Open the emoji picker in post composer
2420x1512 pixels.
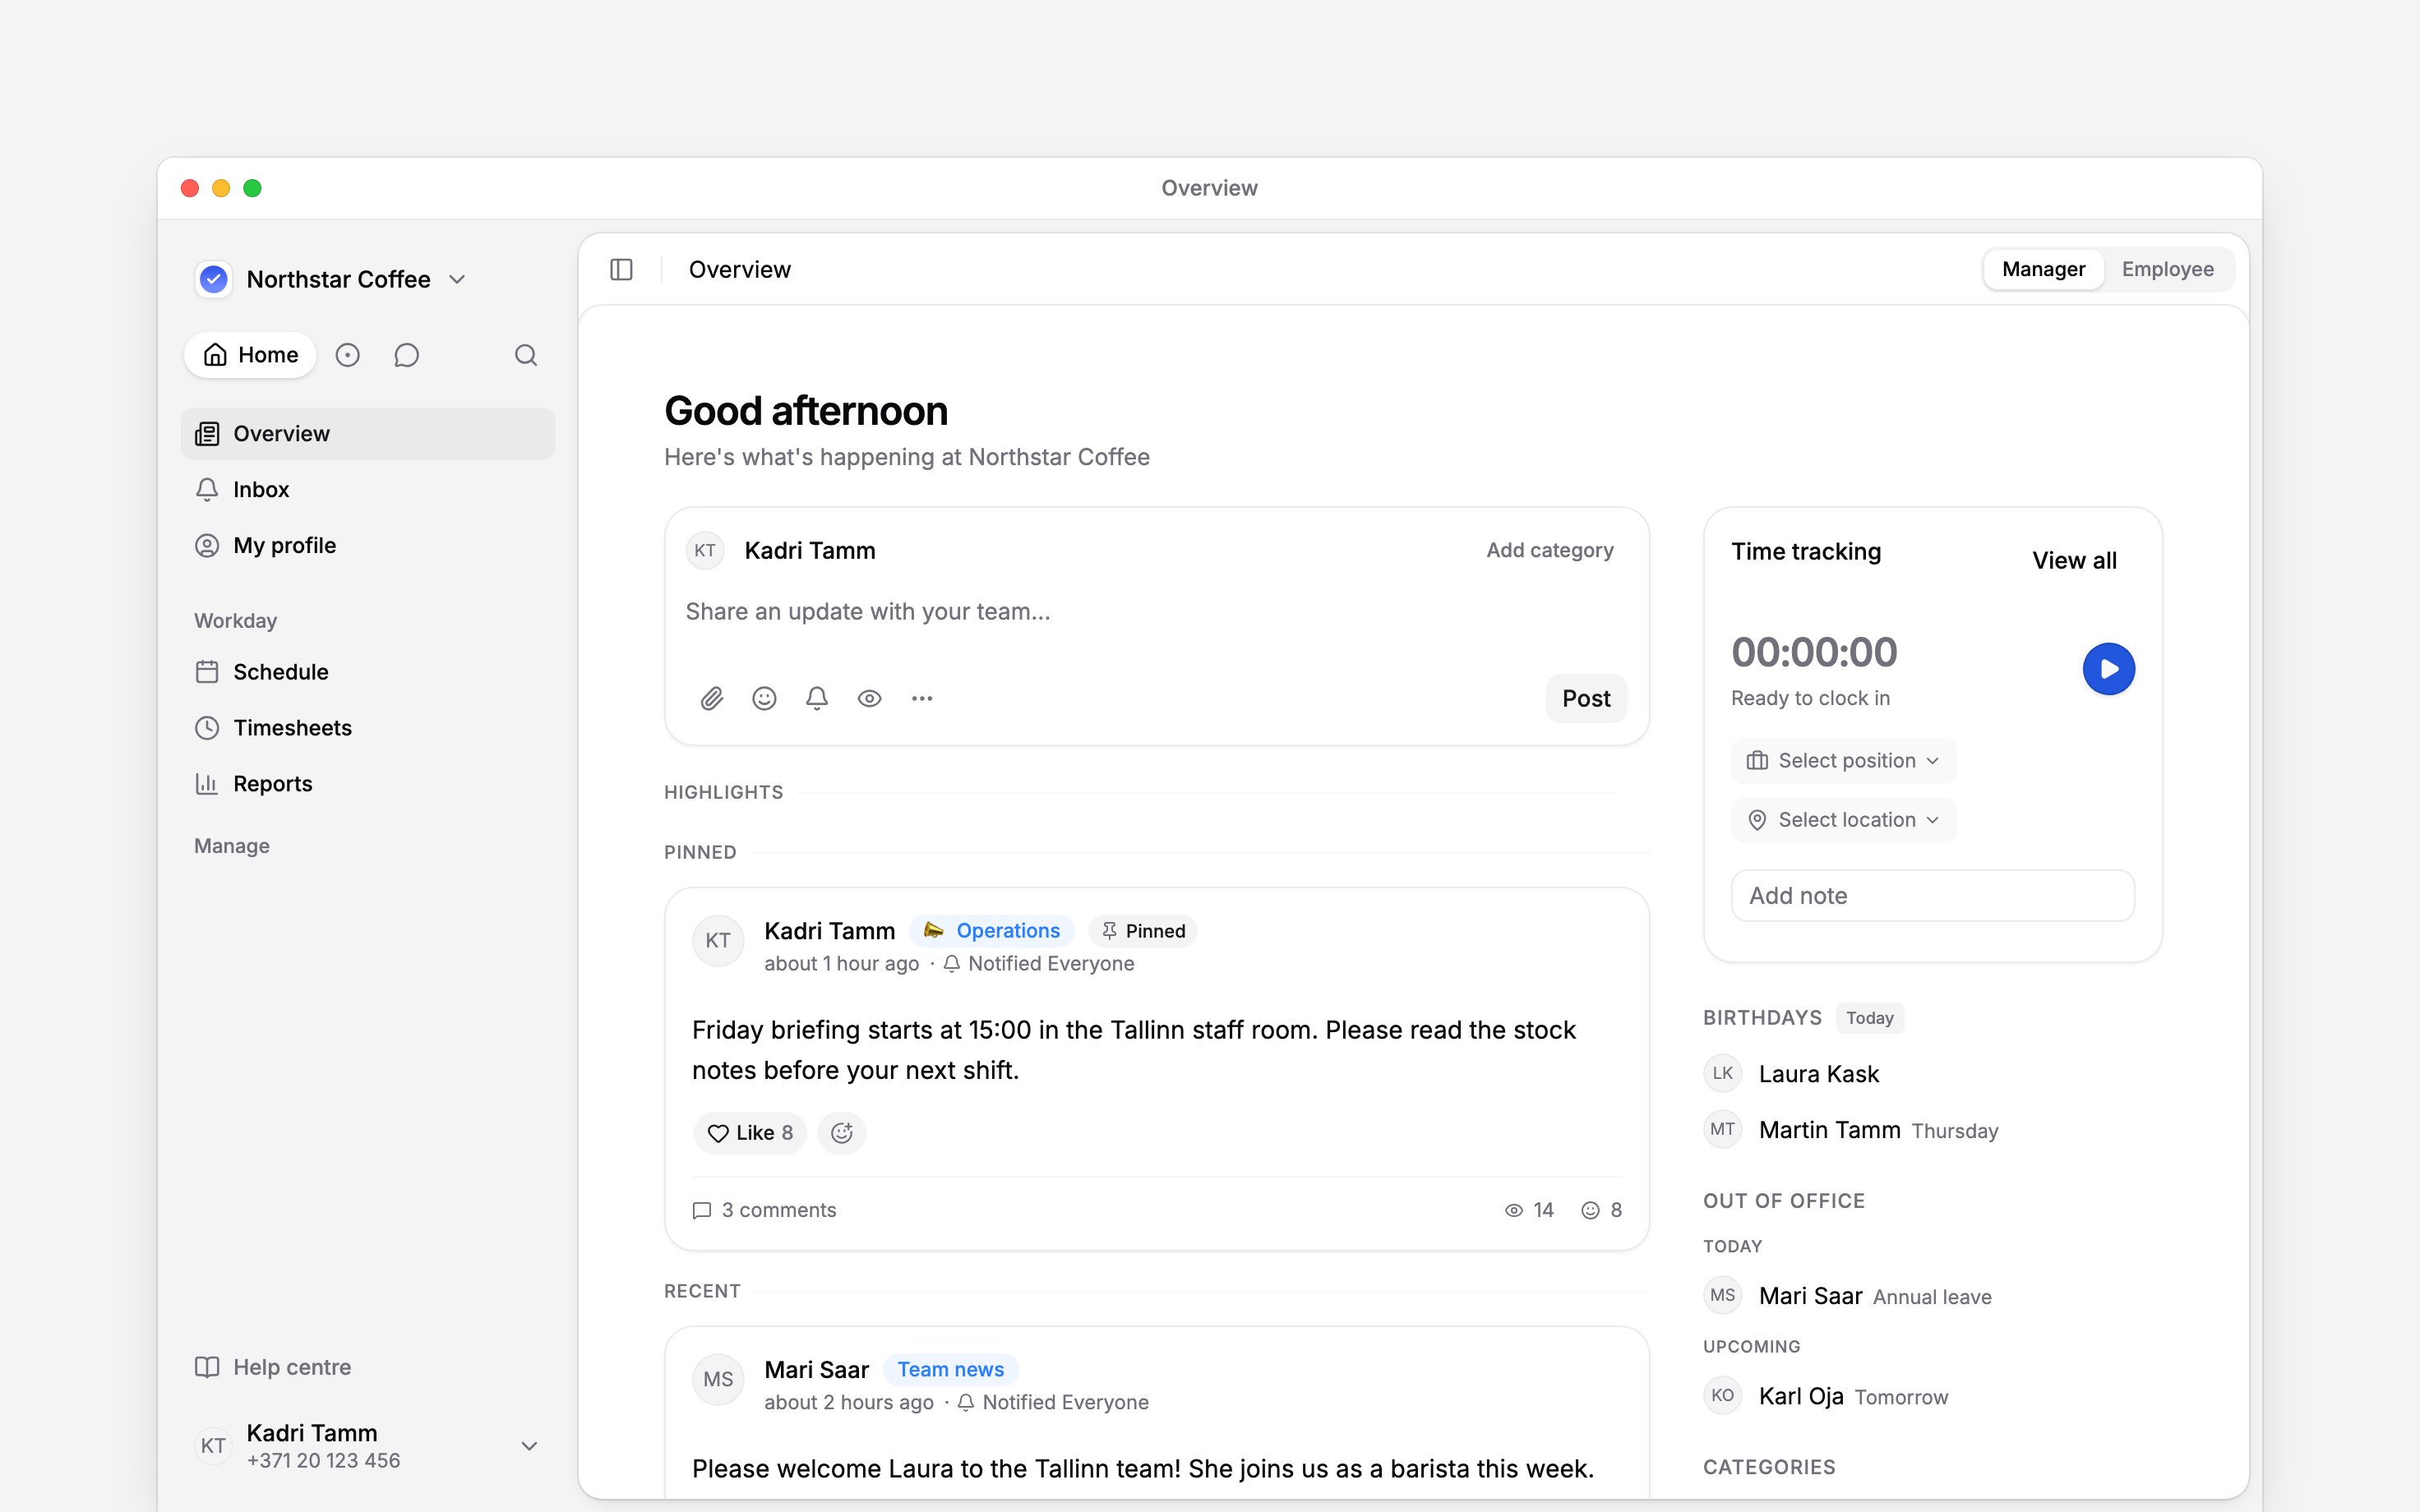(764, 698)
